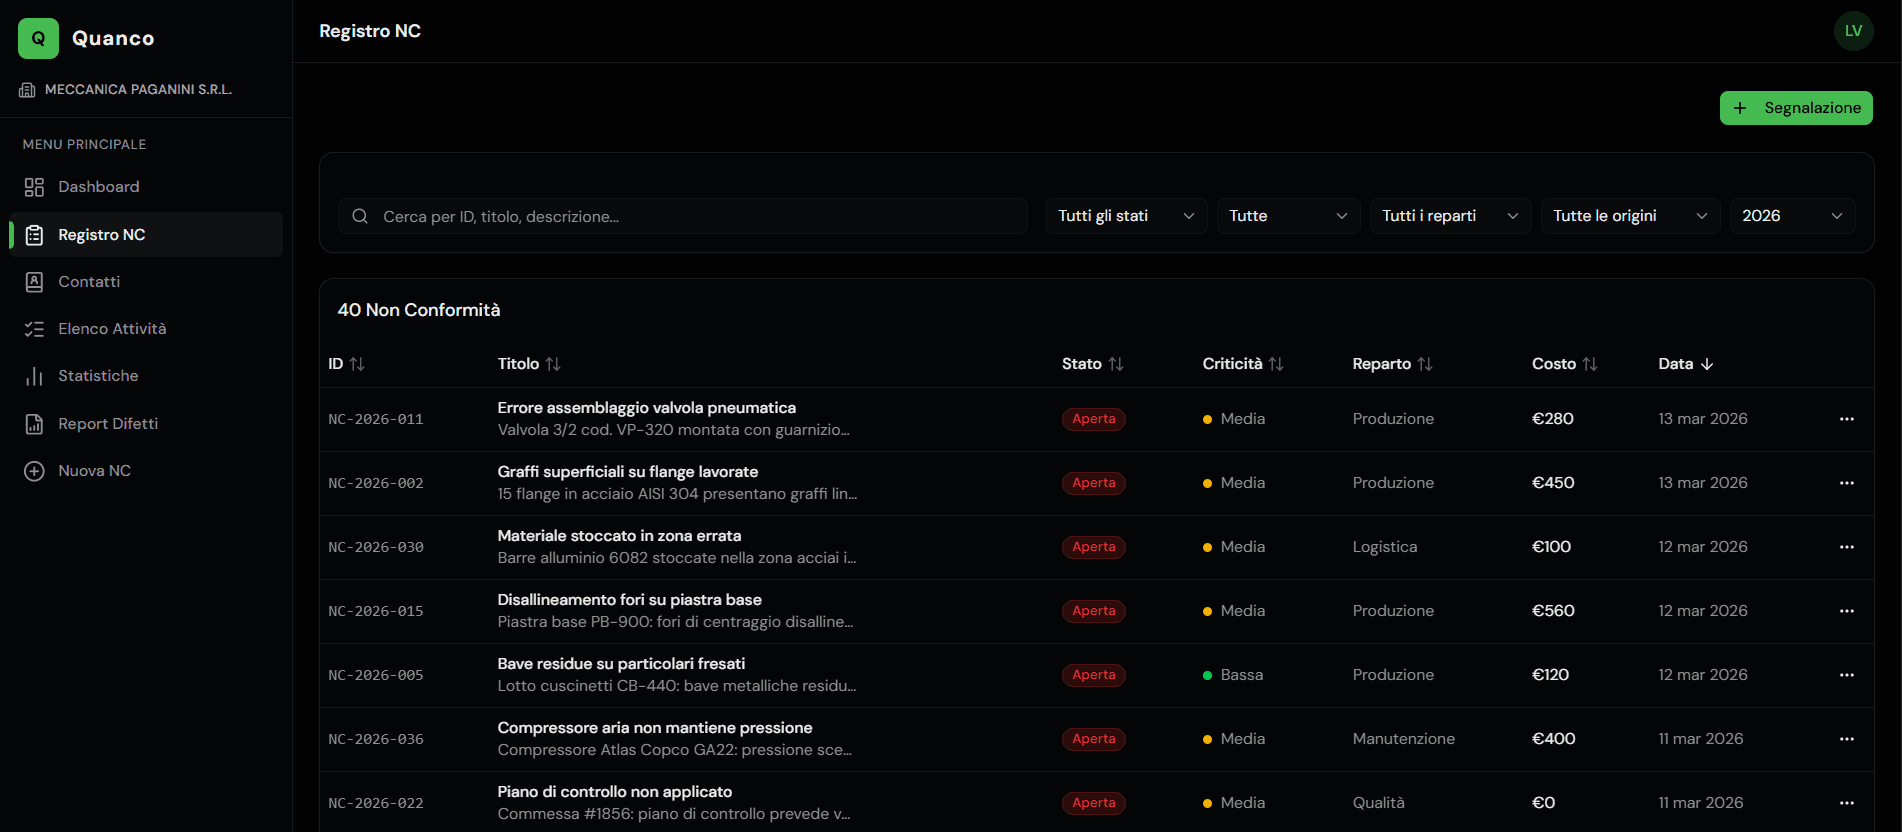The height and width of the screenshot is (832, 1902).
Task: Click the search field for ID, titolo
Action: [x=683, y=216]
